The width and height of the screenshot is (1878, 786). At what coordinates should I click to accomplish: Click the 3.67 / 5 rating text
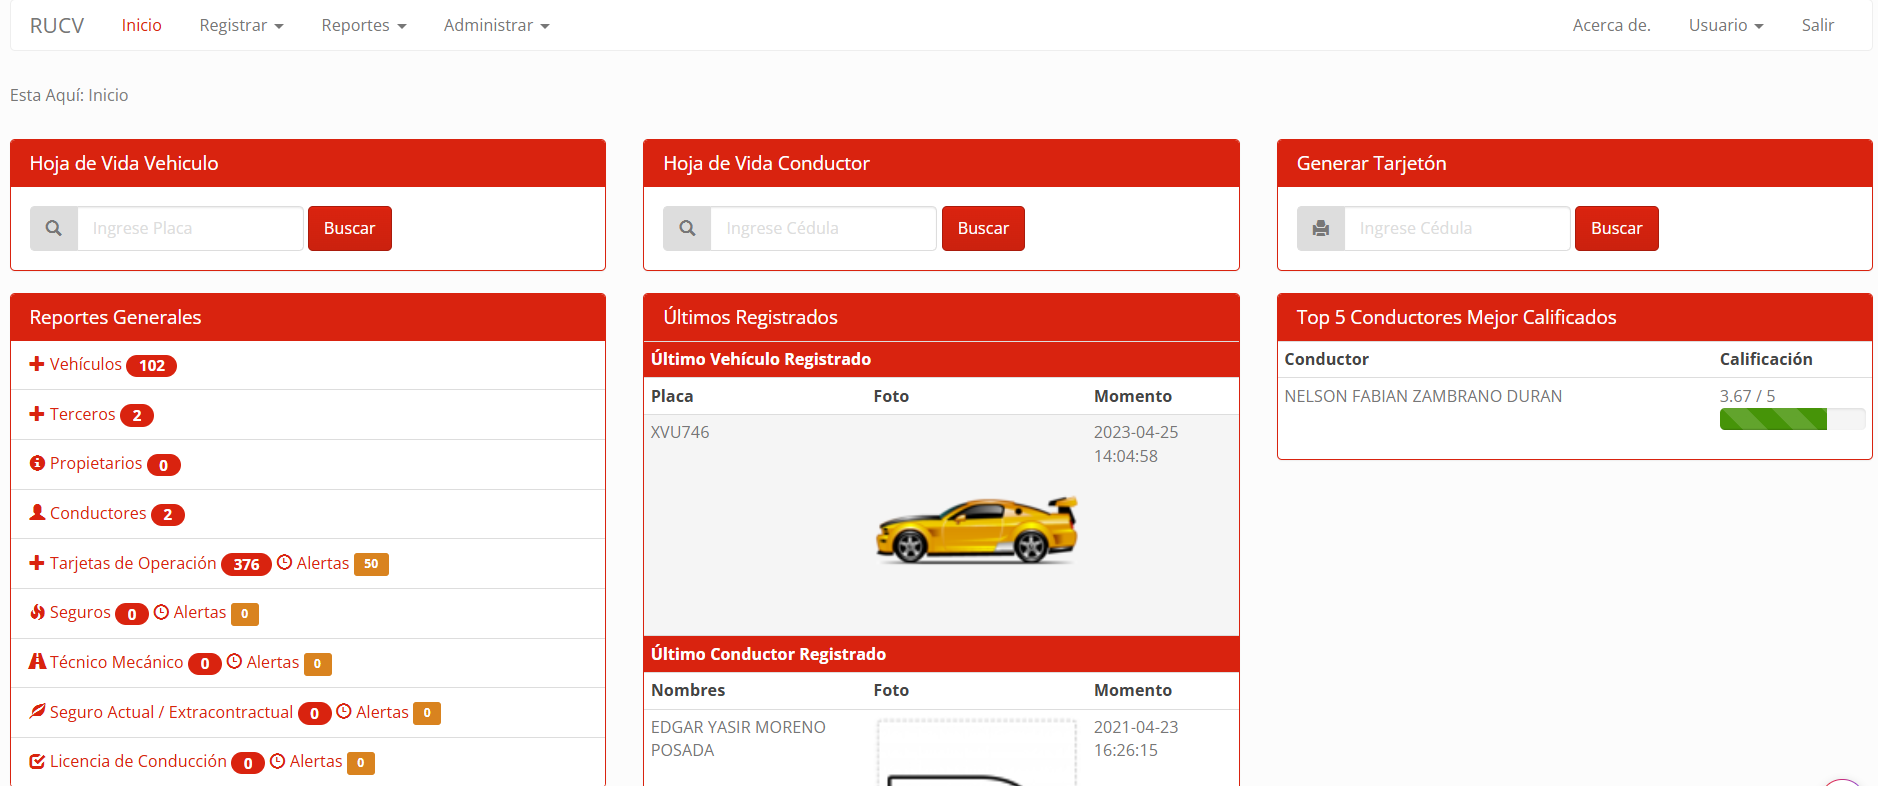pos(1747,396)
